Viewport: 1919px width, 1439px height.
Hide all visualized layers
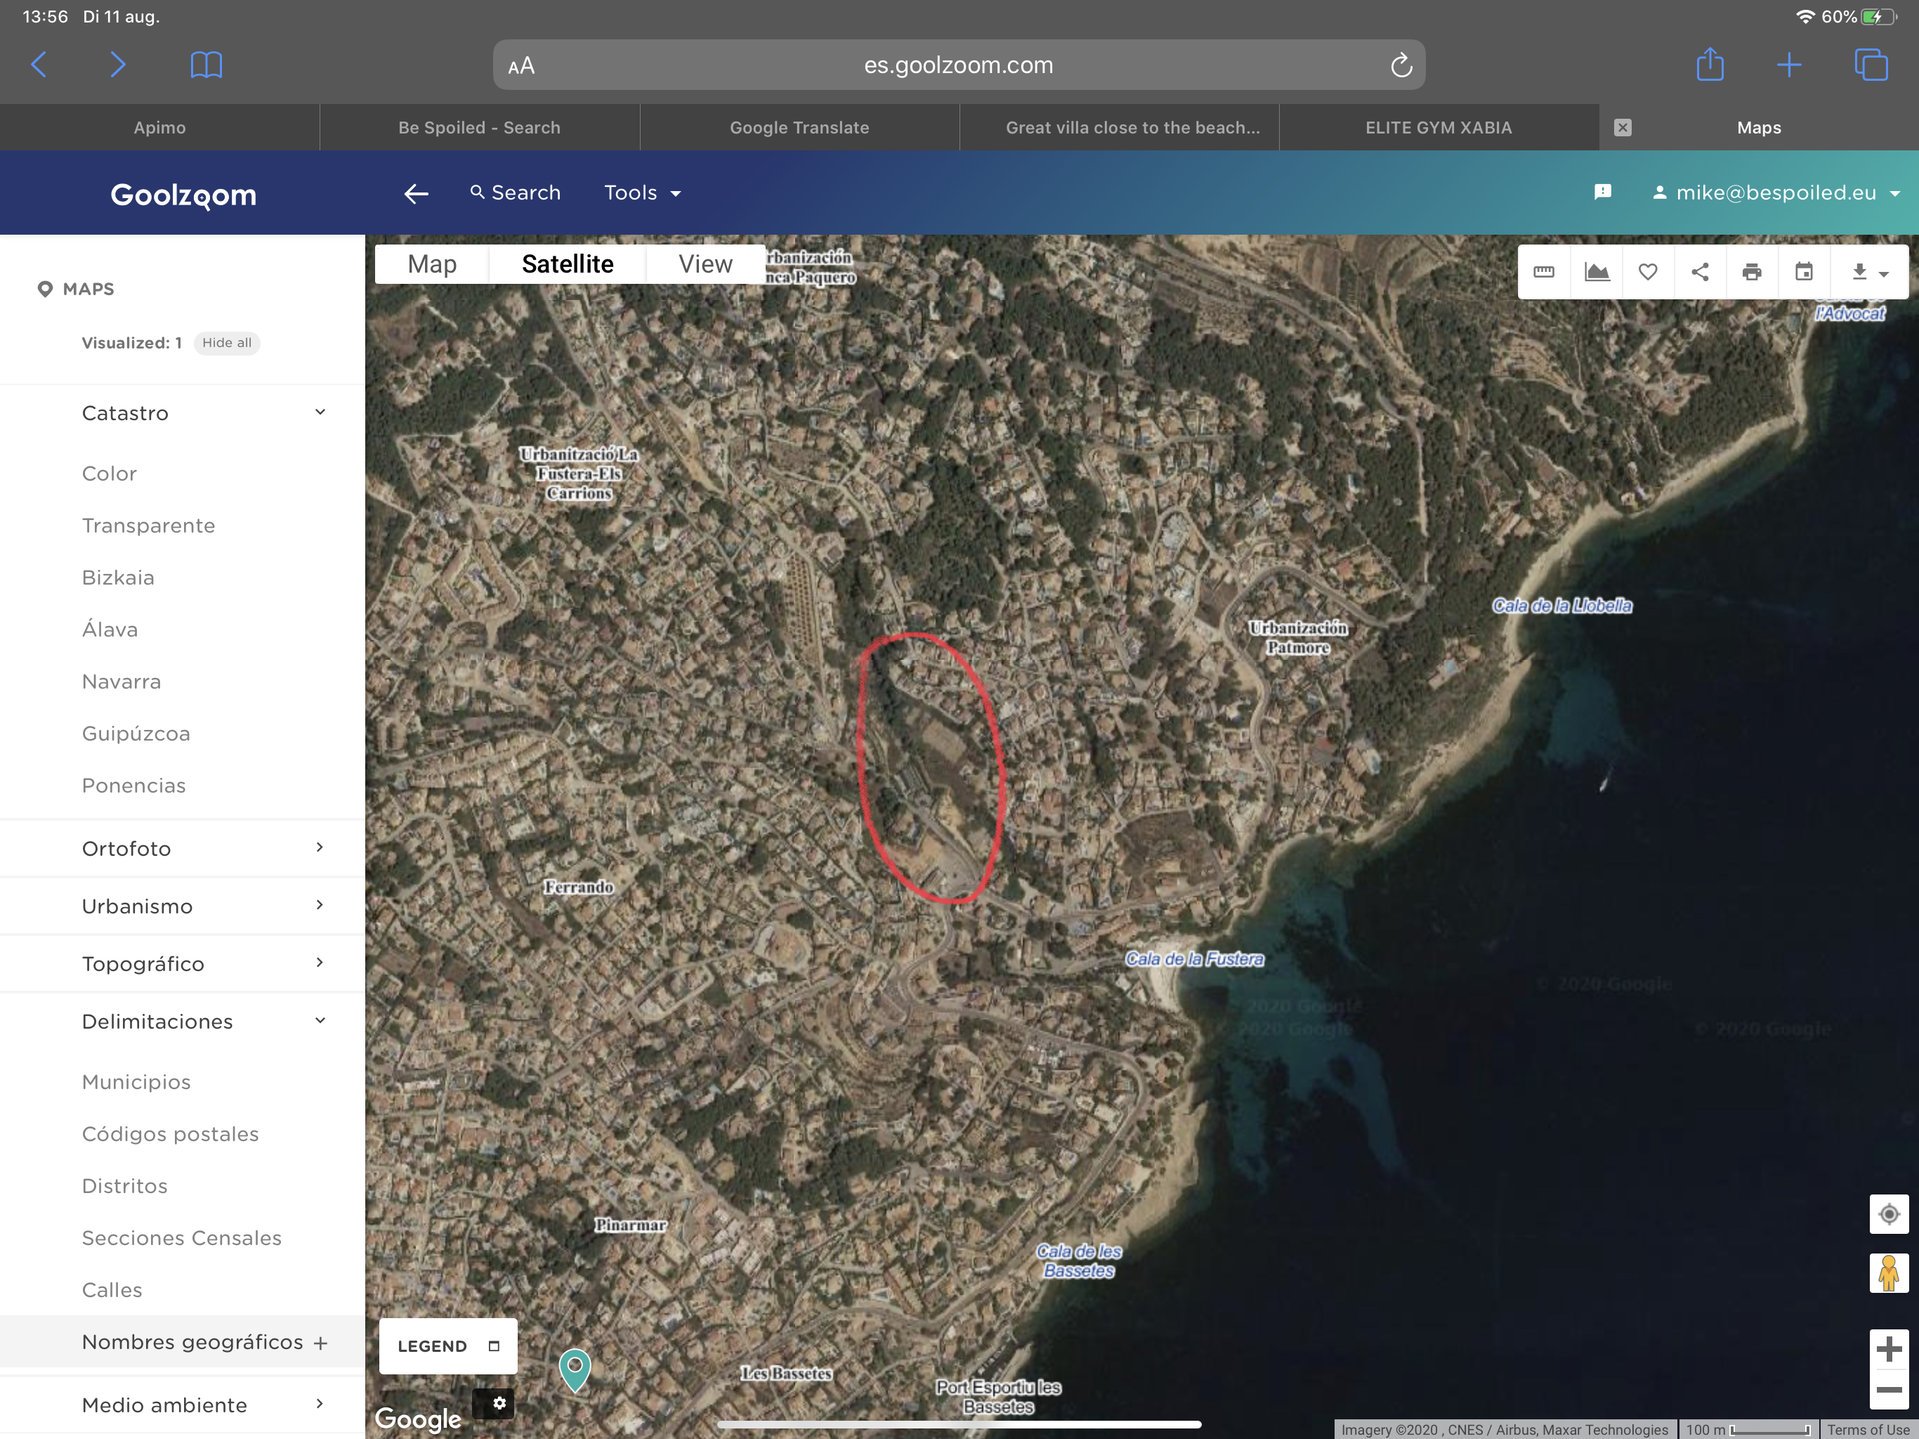point(226,342)
